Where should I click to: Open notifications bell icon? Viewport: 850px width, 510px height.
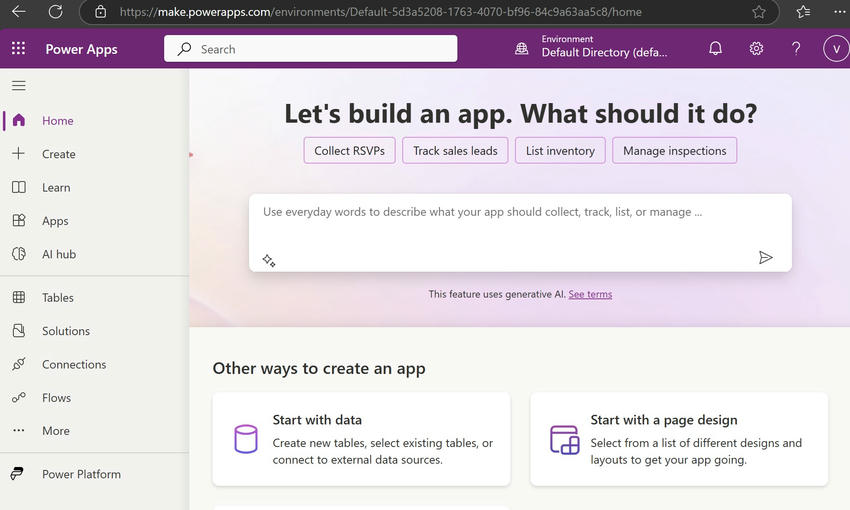[x=716, y=49]
